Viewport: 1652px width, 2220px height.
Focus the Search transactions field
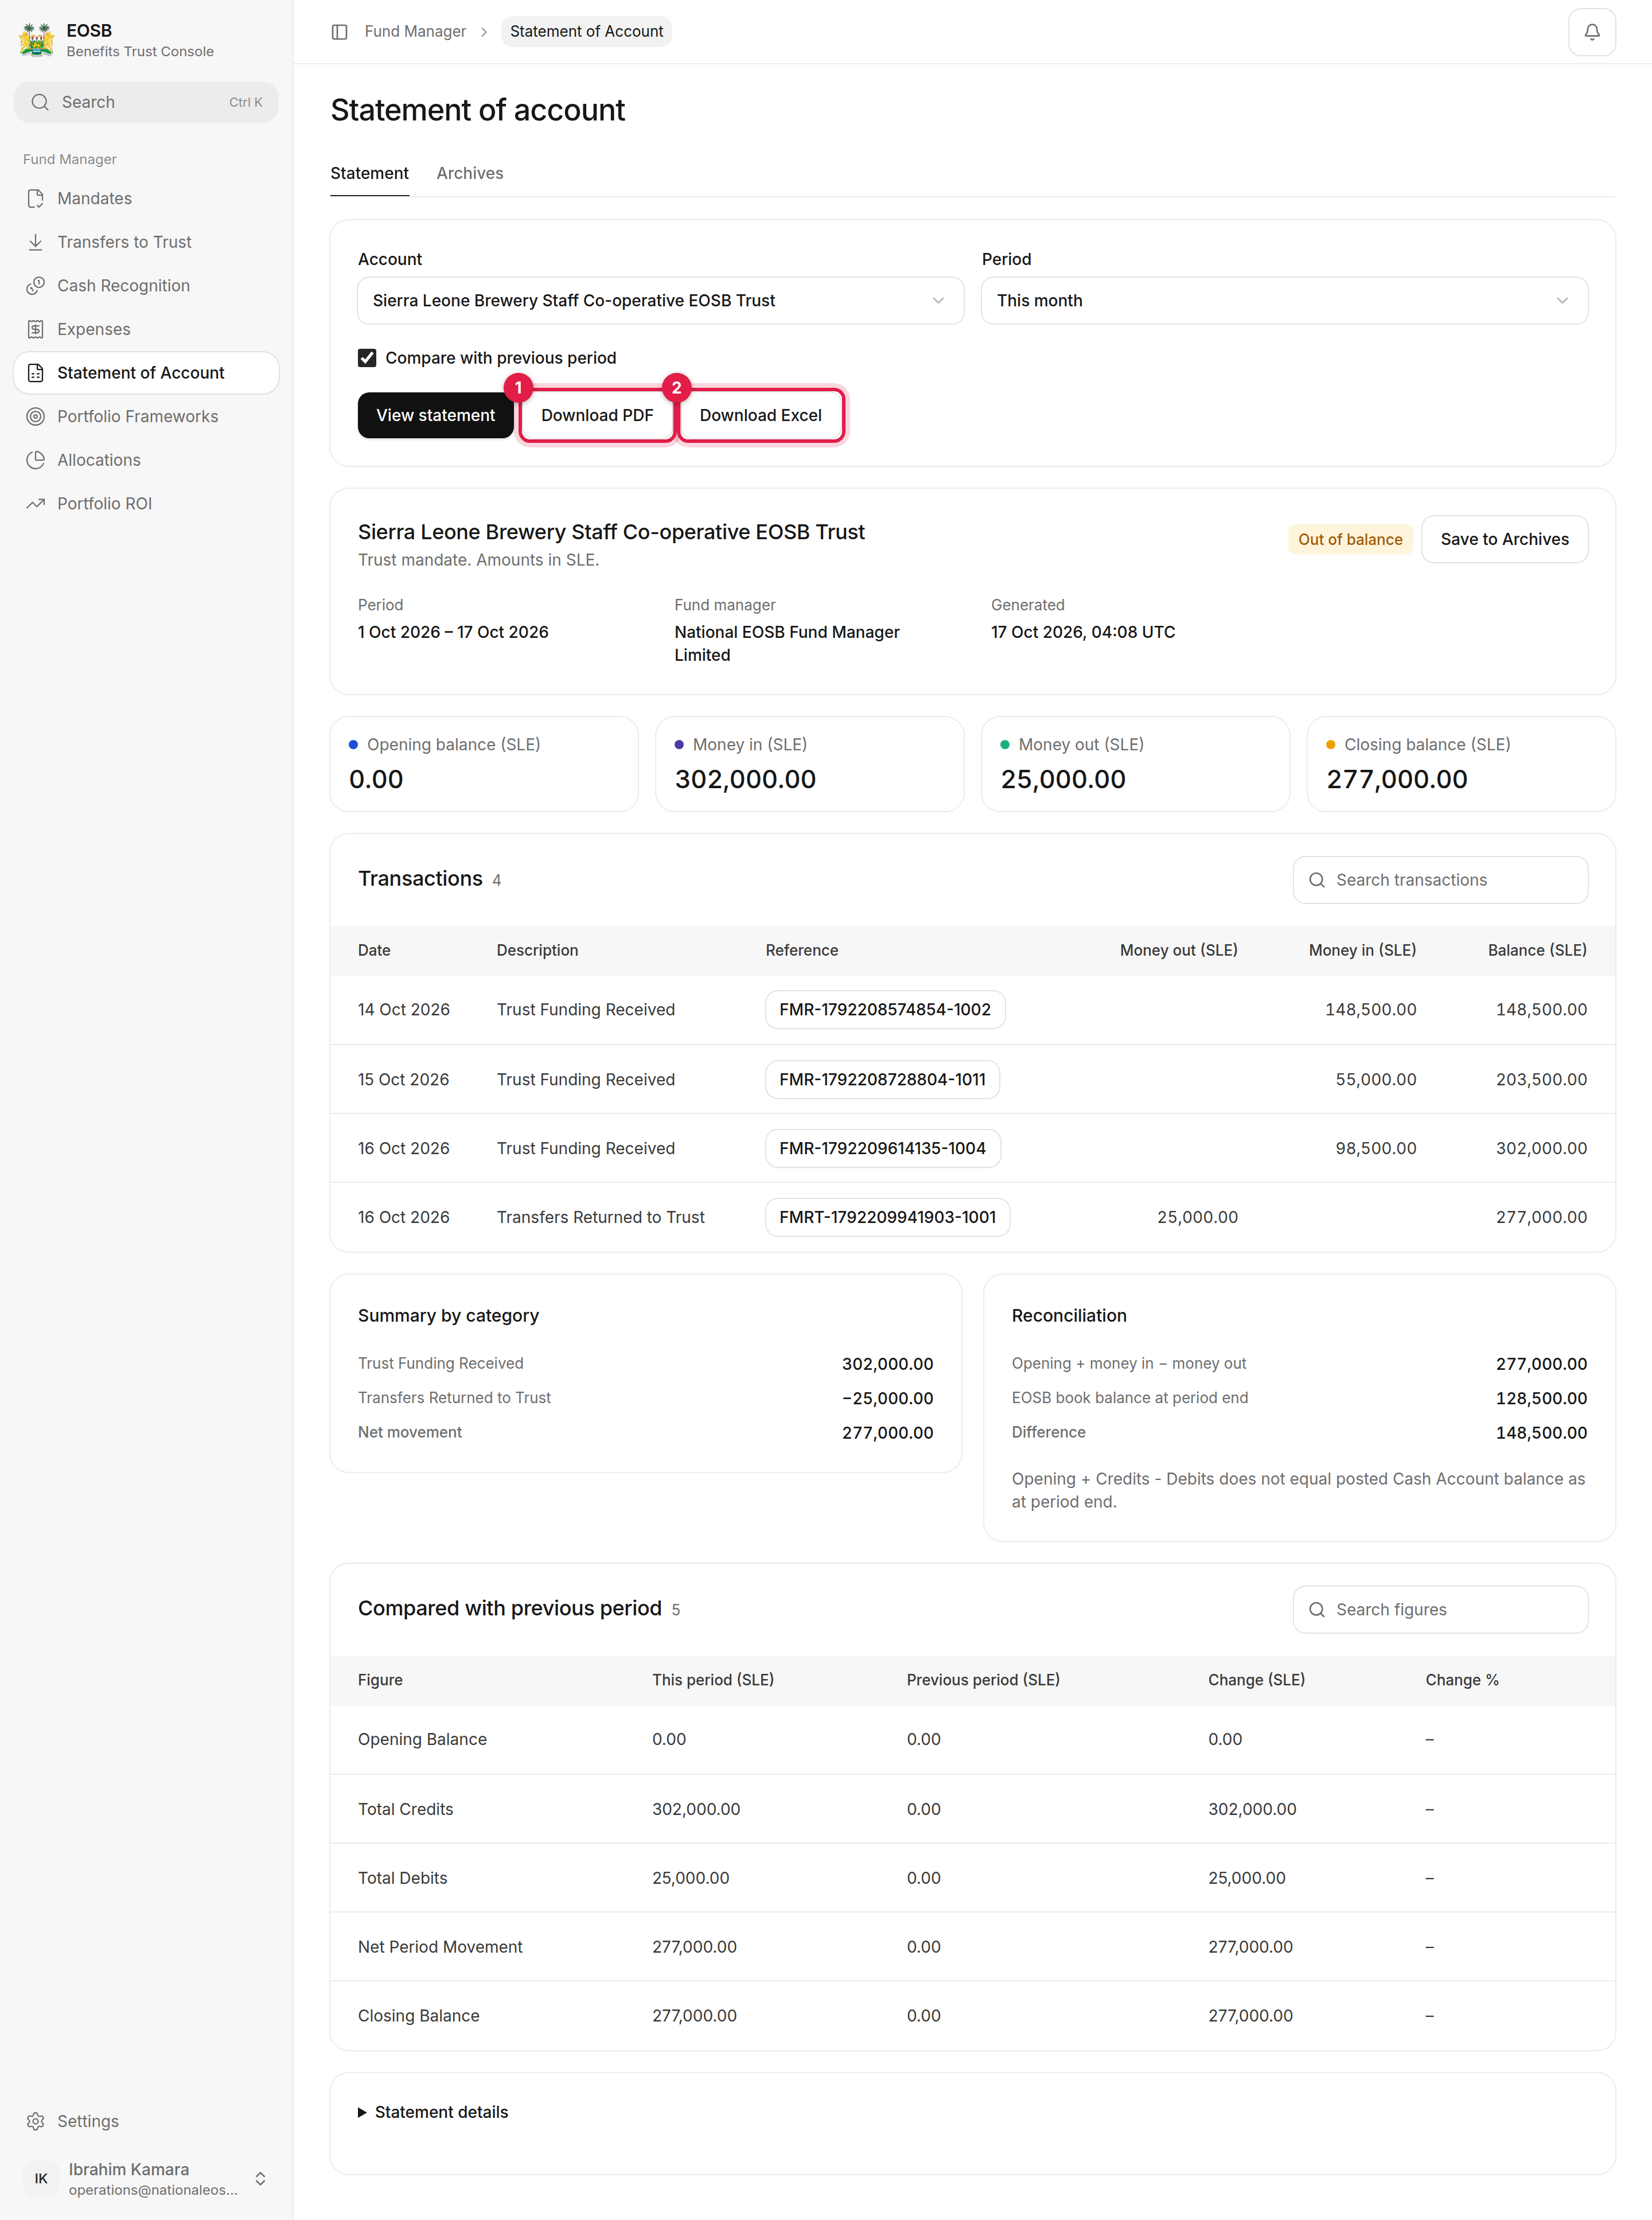[1440, 880]
